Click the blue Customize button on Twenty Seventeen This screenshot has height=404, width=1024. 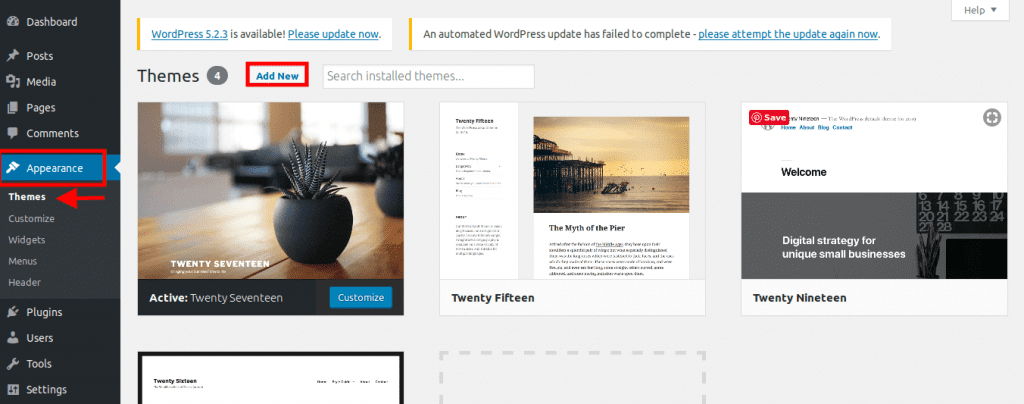pos(360,297)
